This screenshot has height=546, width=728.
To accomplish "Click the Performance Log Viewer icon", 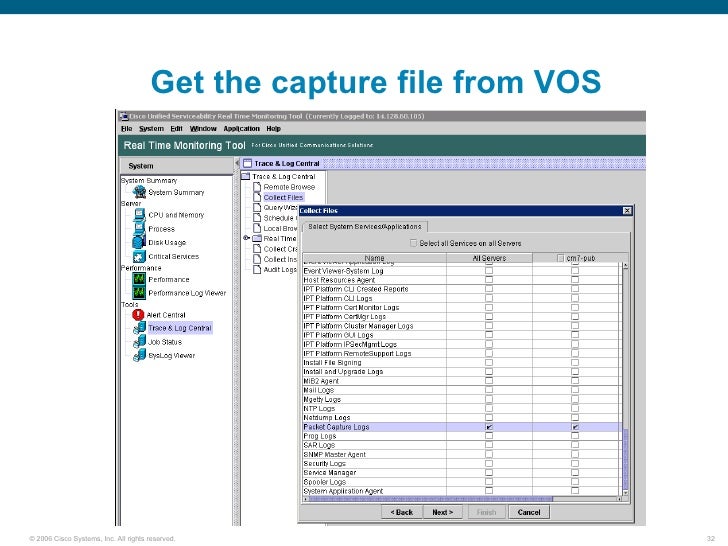I will (x=139, y=292).
